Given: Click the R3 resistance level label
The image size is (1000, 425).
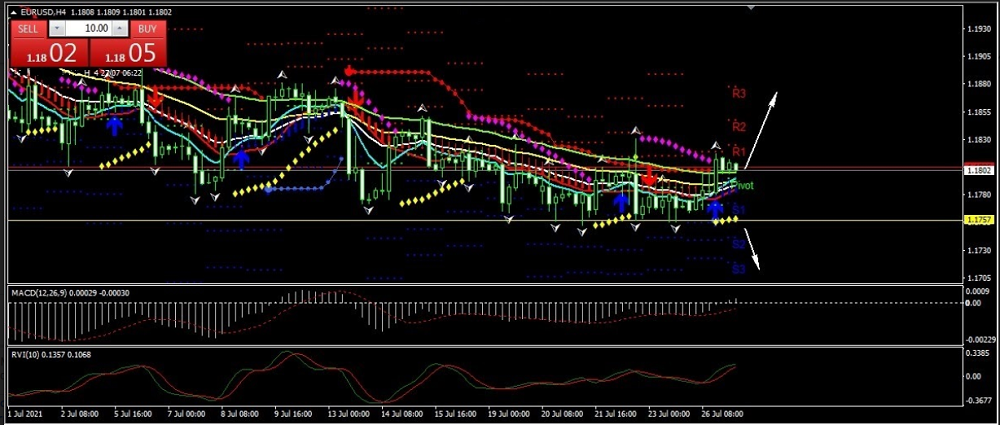Looking at the screenshot, I should click(739, 94).
